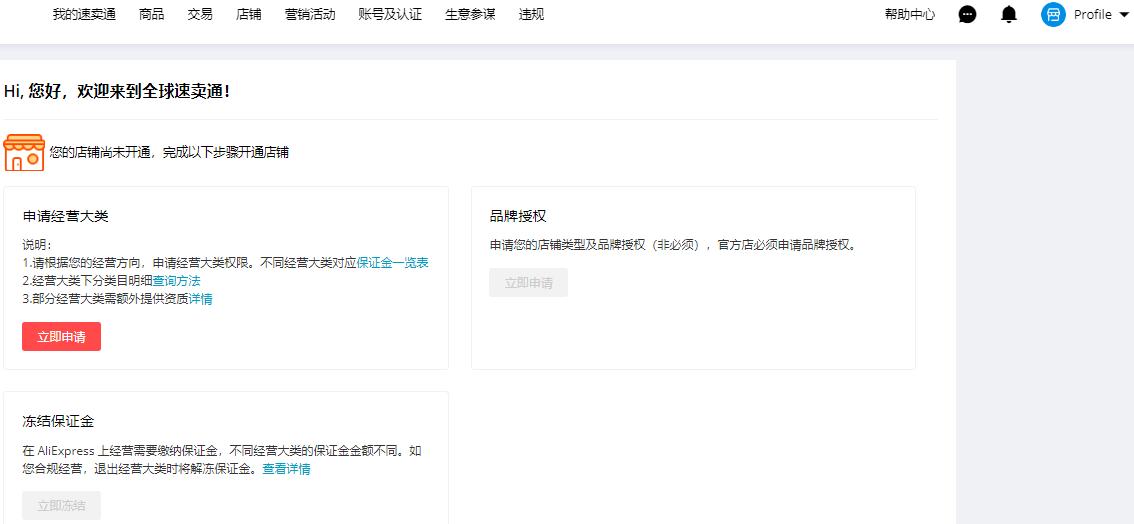Viewport: 1134px width, 524px height.
Task: Select 店铺 in the top navigation
Action: (x=248, y=14)
